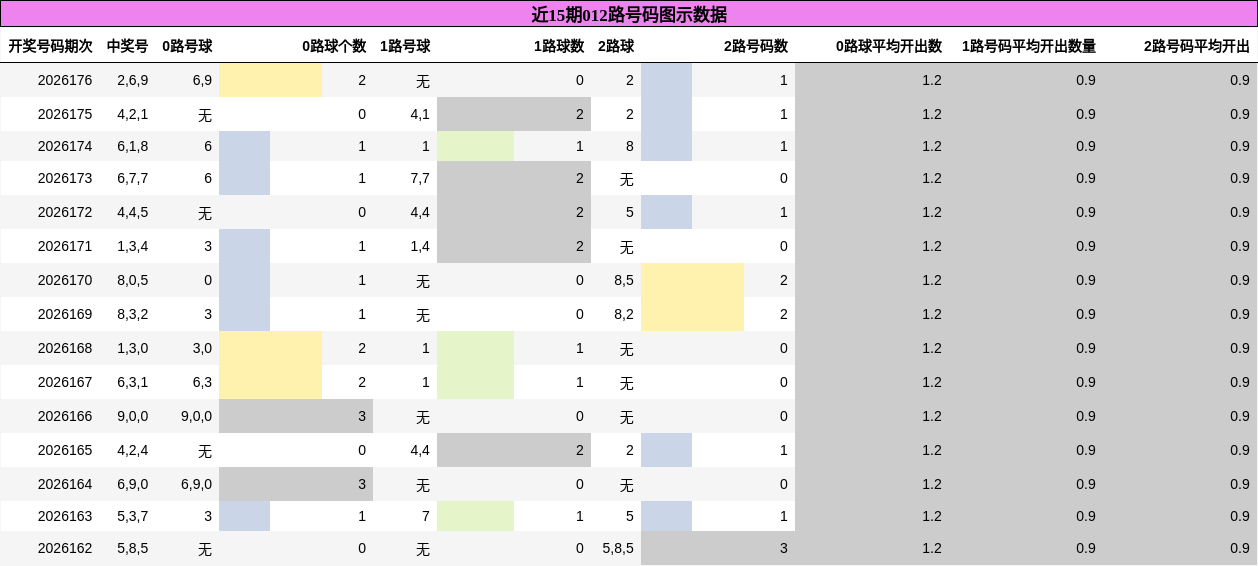Select period cell 2026169
This screenshot has width=1258, height=566.
pos(65,314)
